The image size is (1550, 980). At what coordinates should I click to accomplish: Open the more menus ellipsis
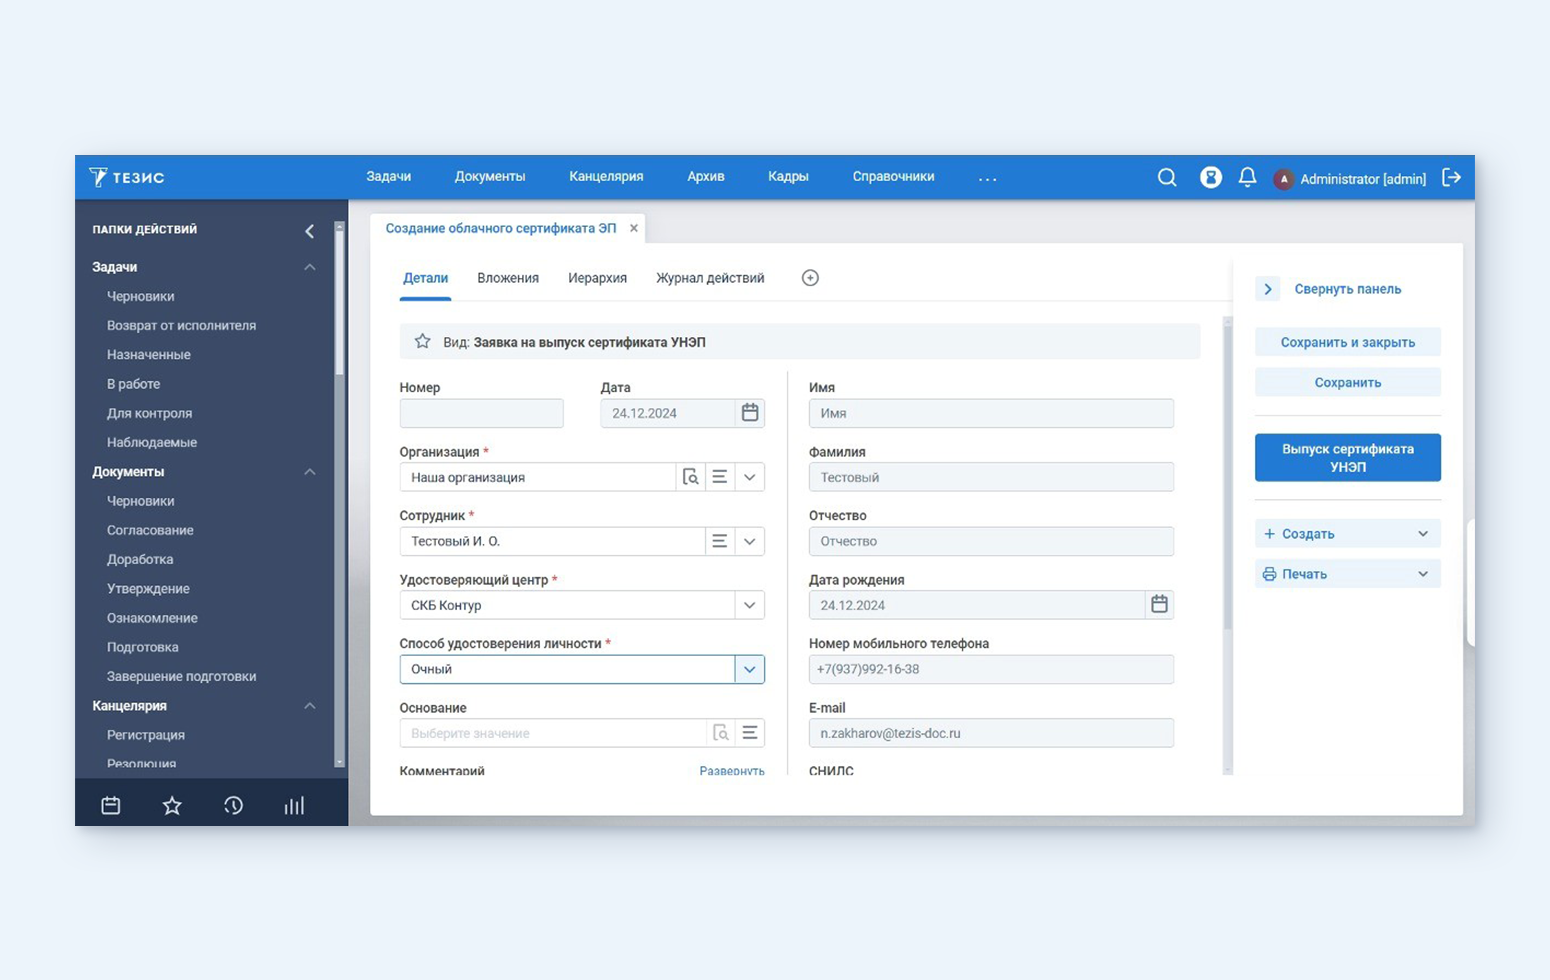click(x=988, y=179)
